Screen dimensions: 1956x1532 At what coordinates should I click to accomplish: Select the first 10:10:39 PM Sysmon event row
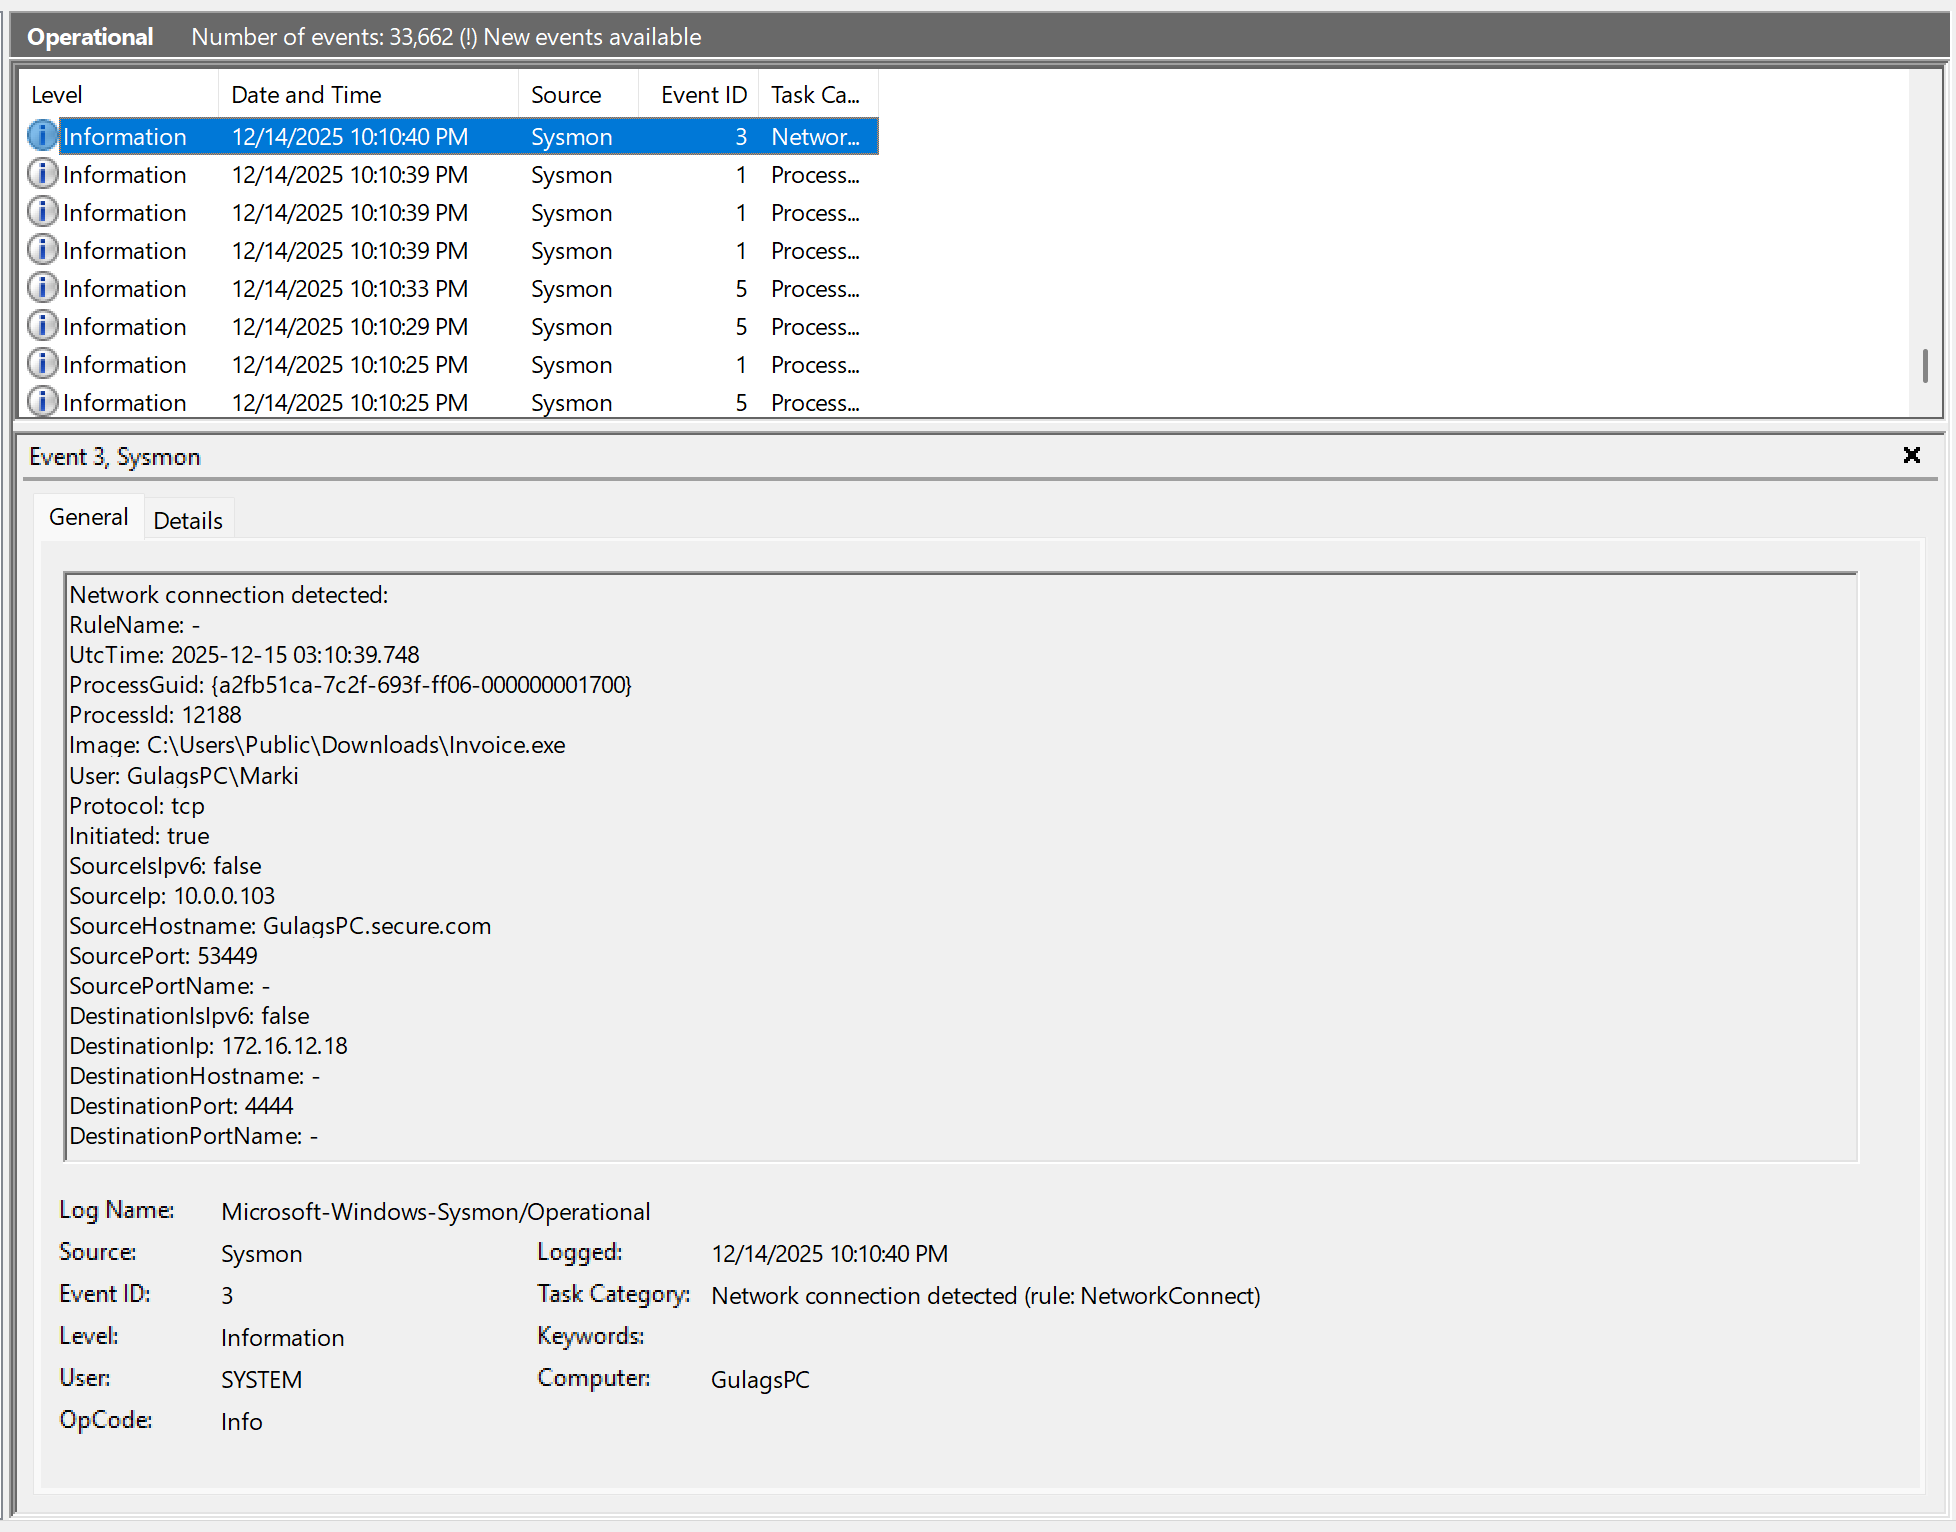point(448,175)
